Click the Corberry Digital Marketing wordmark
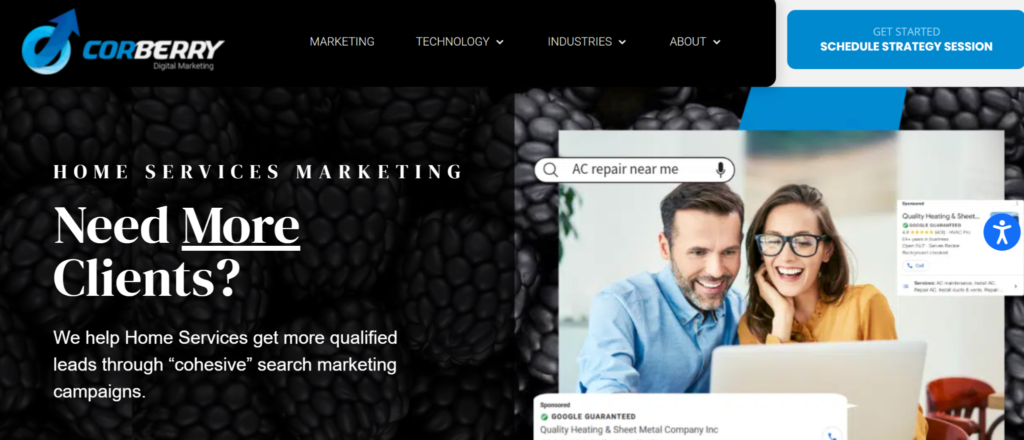 point(153,52)
